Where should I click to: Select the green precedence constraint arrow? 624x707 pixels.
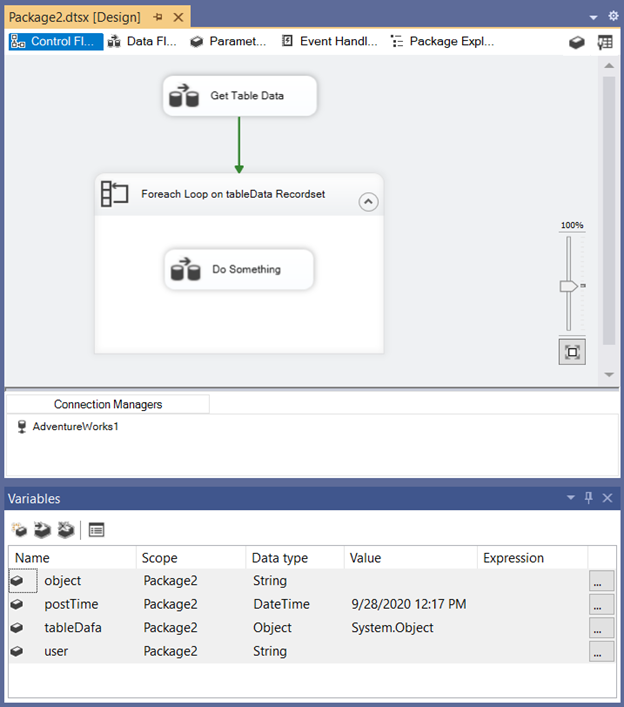[239, 145]
